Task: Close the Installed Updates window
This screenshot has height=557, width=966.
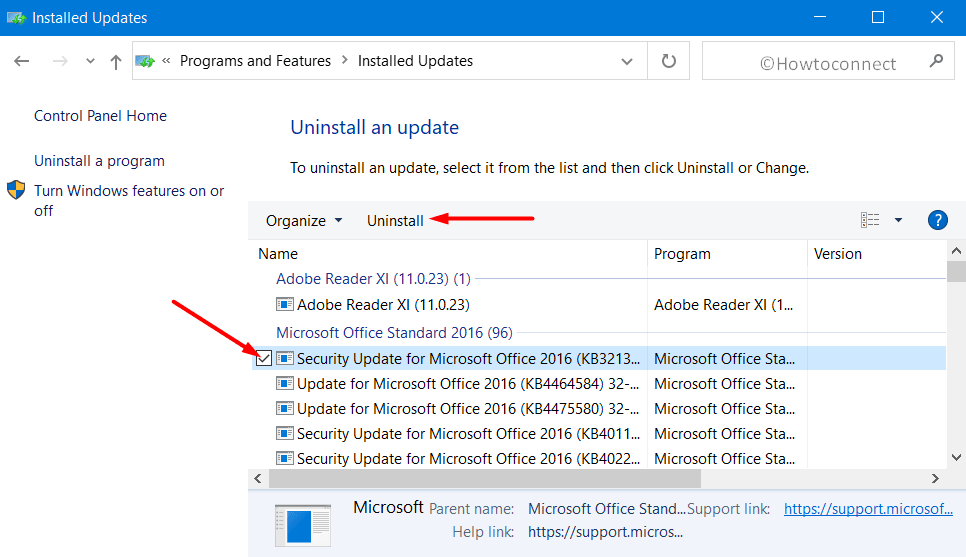Action: (x=936, y=17)
